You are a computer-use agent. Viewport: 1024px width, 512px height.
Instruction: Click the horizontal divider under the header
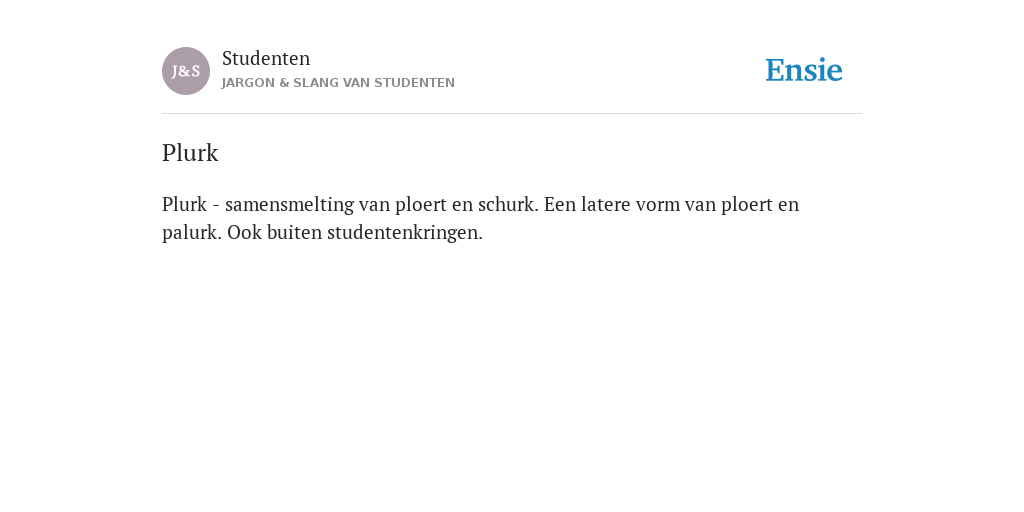pyautogui.click(x=512, y=114)
